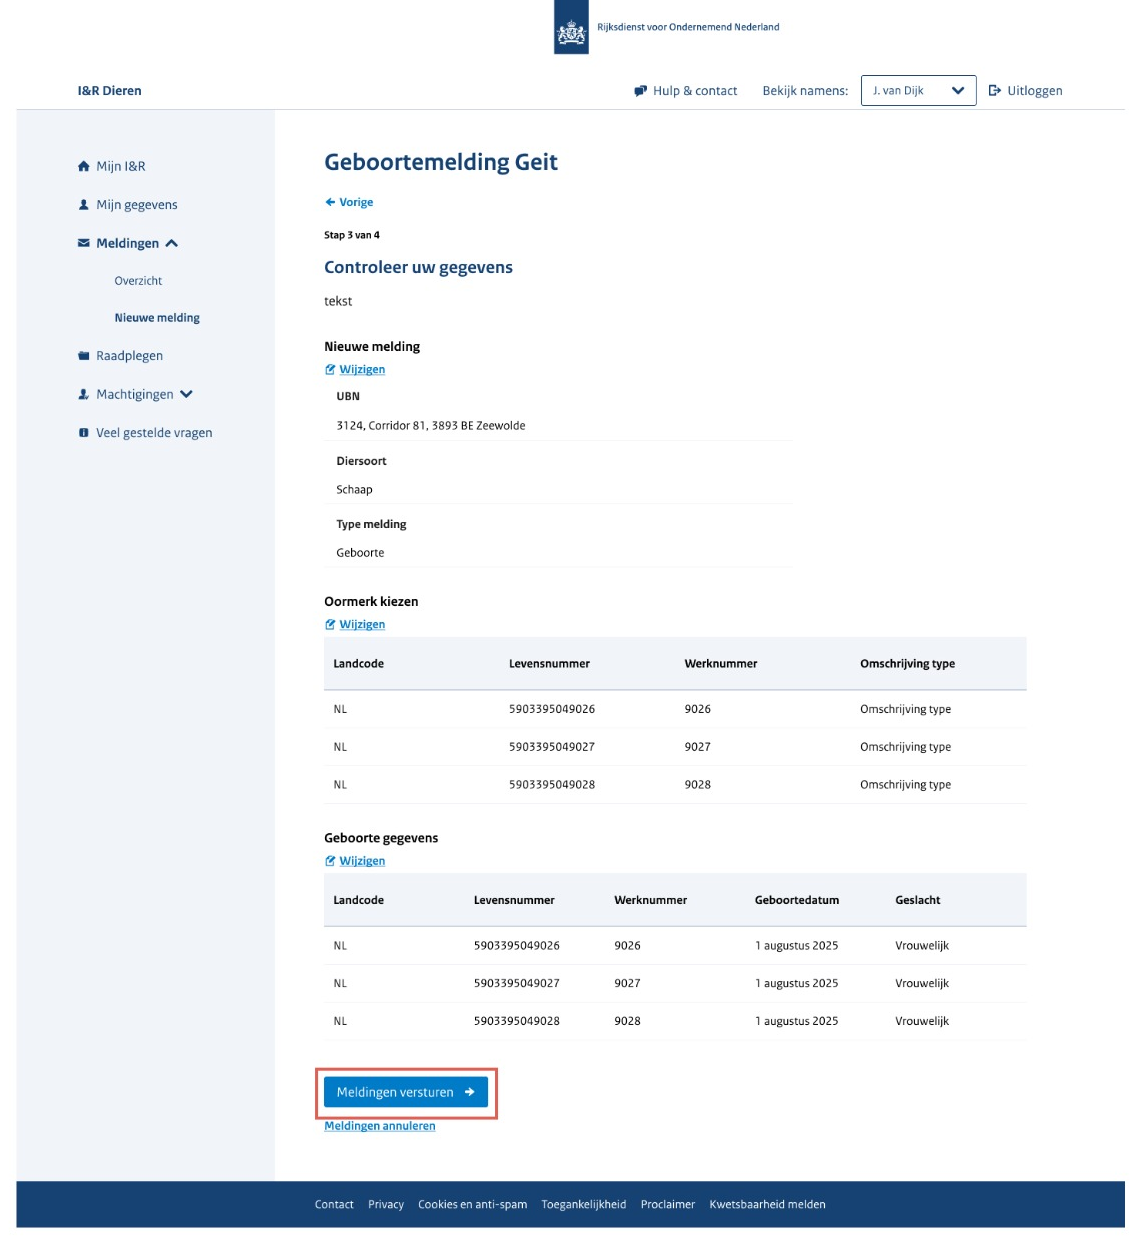Click the person icon beside Mijn gegevens

pyautogui.click(x=84, y=205)
